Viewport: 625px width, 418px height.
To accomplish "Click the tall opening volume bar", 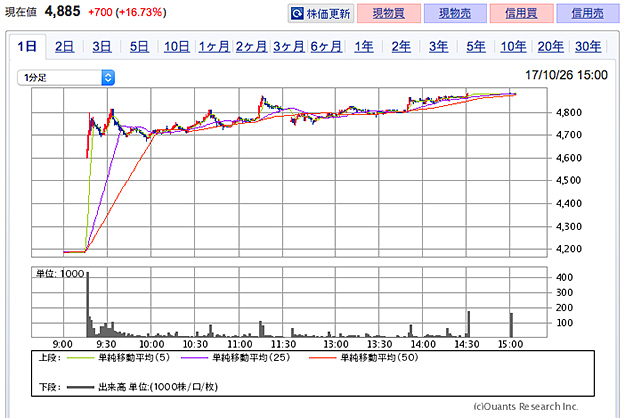I will (x=87, y=305).
